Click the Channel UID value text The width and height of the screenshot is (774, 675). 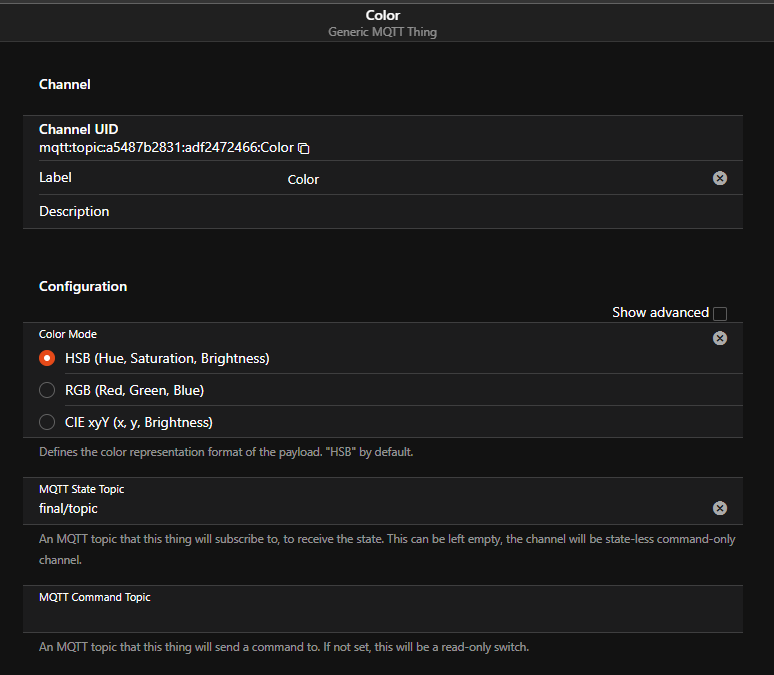tap(166, 148)
